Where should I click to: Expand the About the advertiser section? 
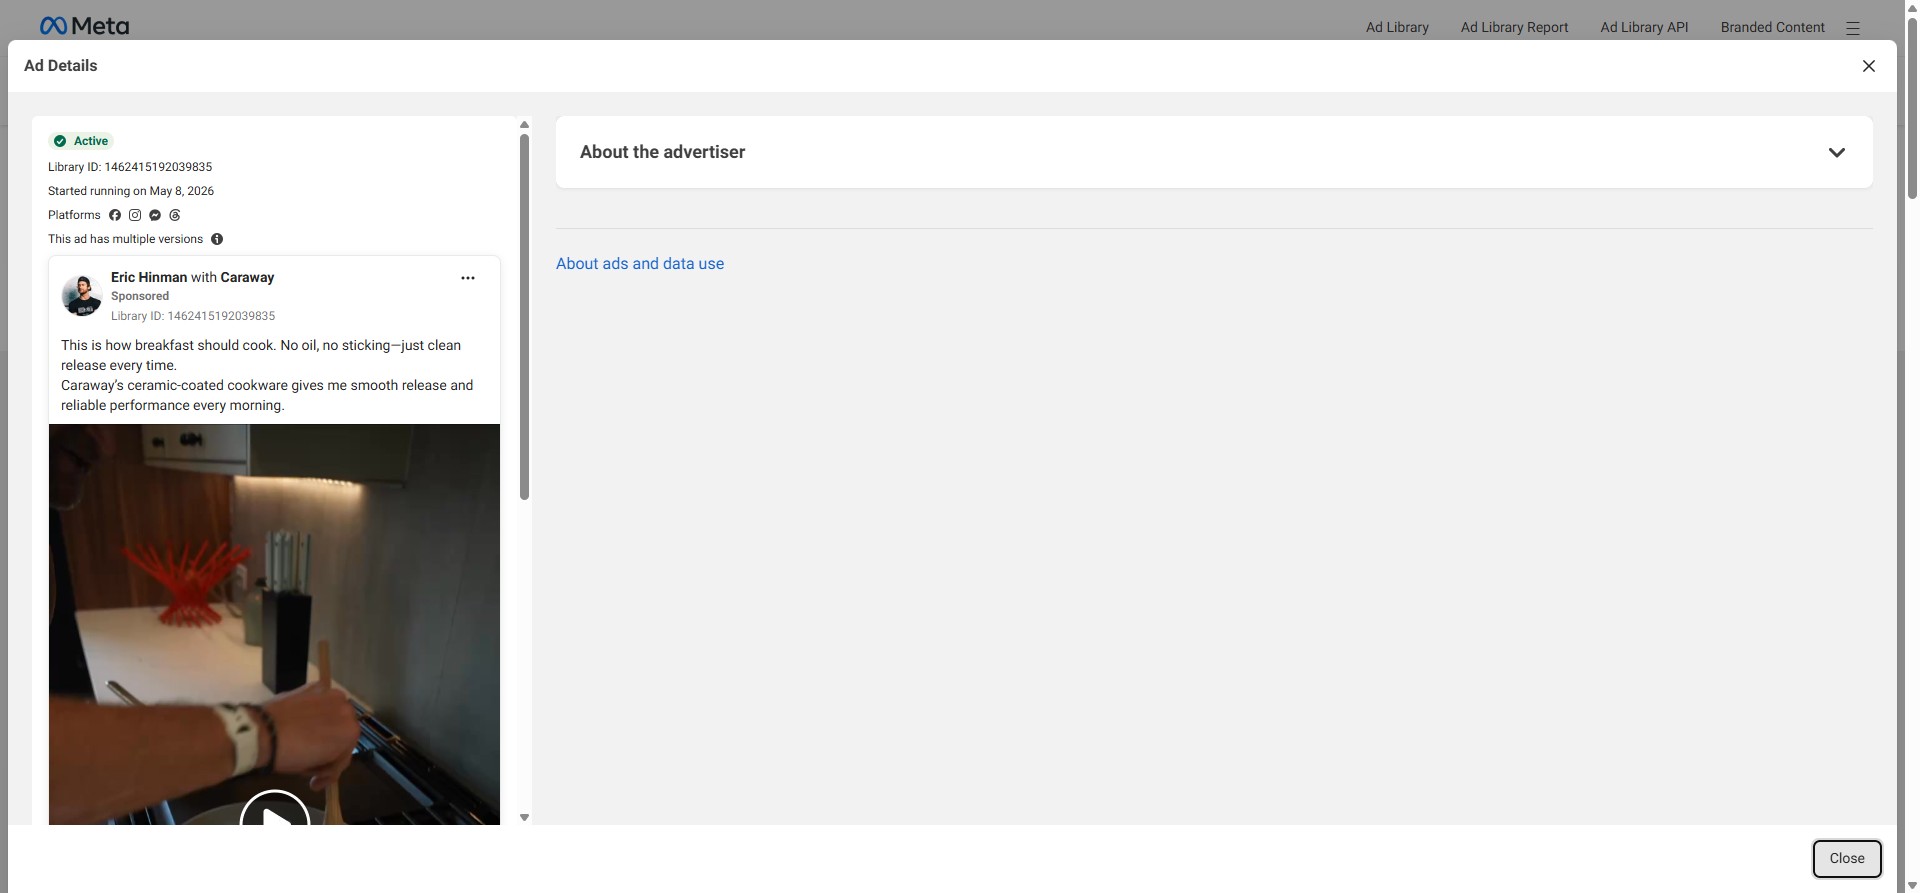[1214, 152]
